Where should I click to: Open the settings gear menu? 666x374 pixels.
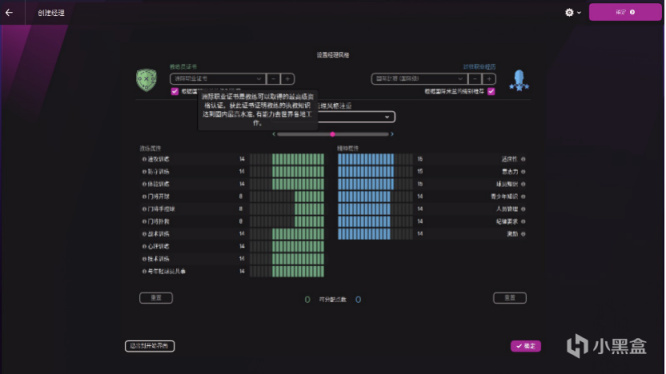tap(569, 12)
